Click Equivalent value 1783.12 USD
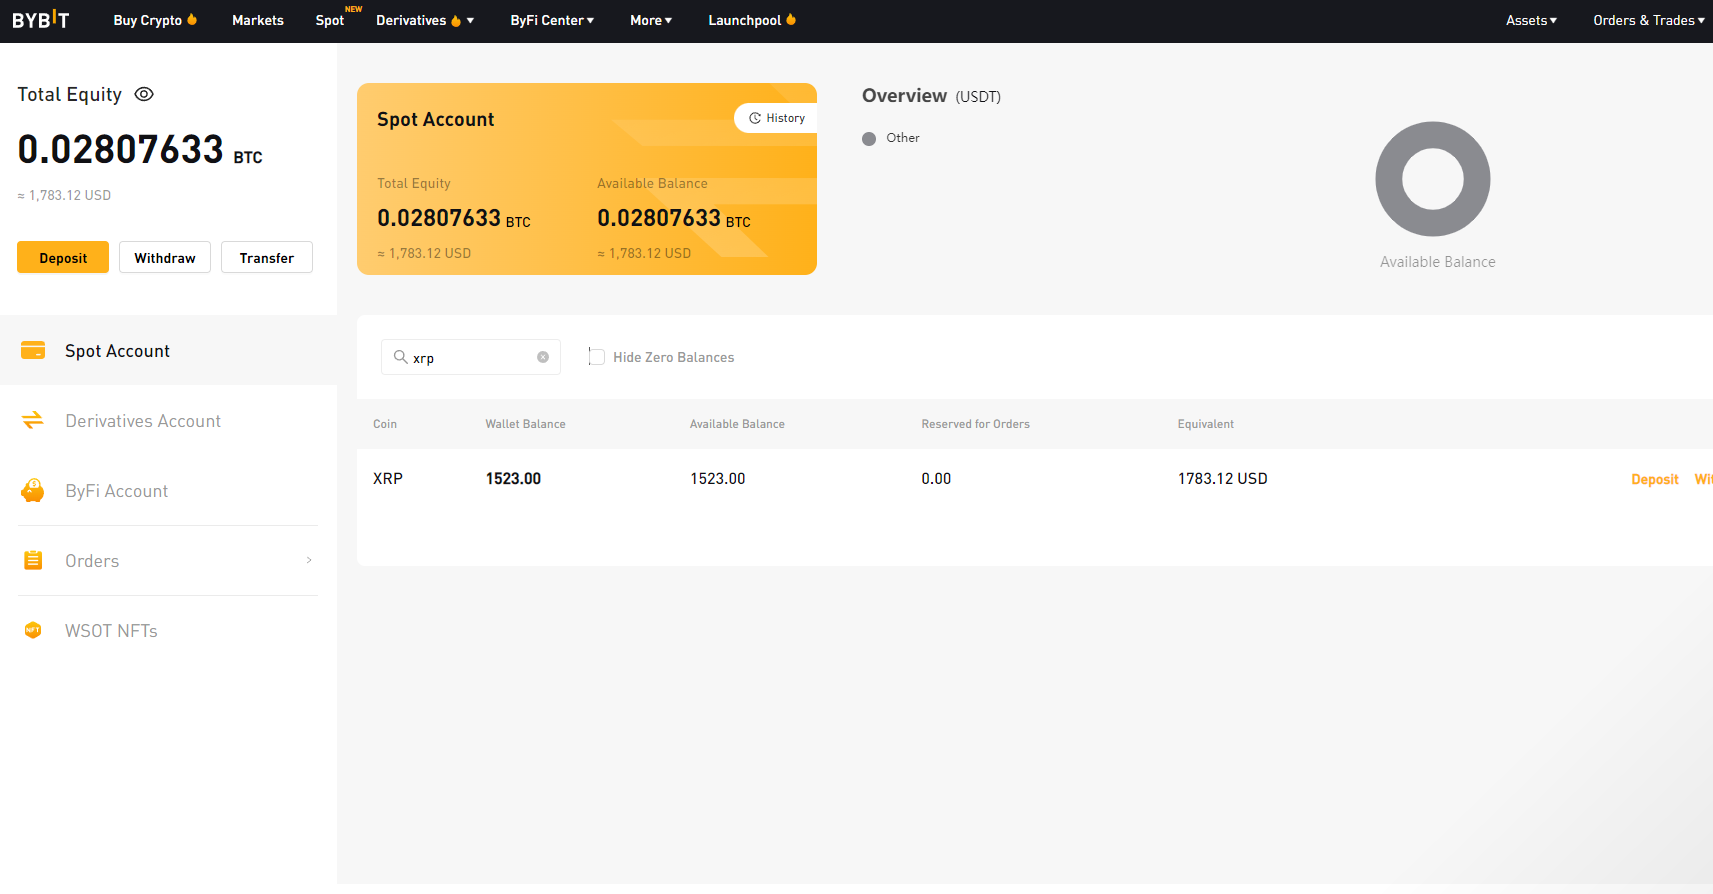The height and width of the screenshot is (894, 1713). (1222, 479)
